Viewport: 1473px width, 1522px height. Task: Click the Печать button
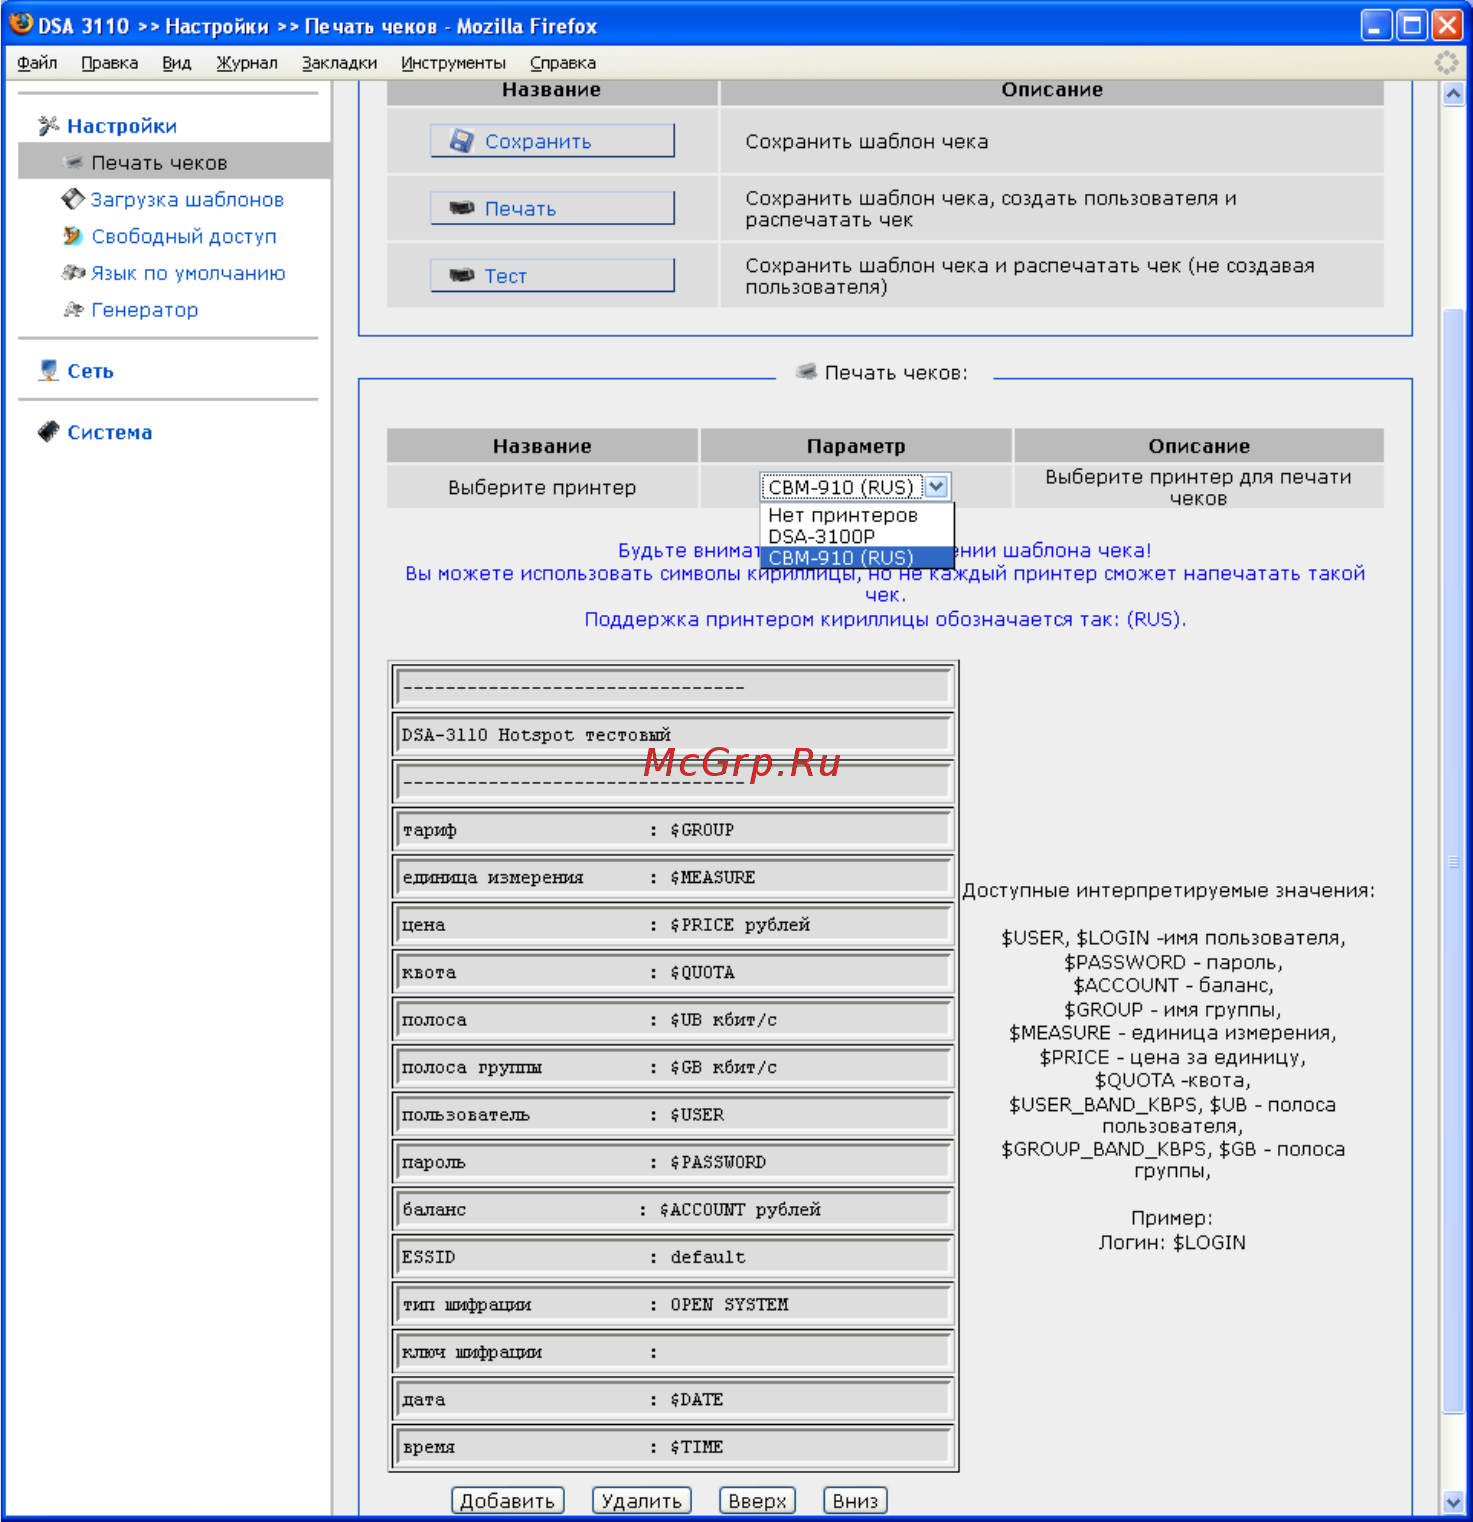coord(553,208)
